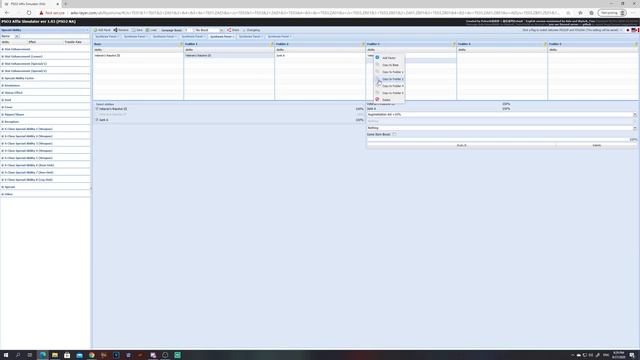
Task: Choose Copy to Fodder 5 in the context menu
Action: click(389, 93)
